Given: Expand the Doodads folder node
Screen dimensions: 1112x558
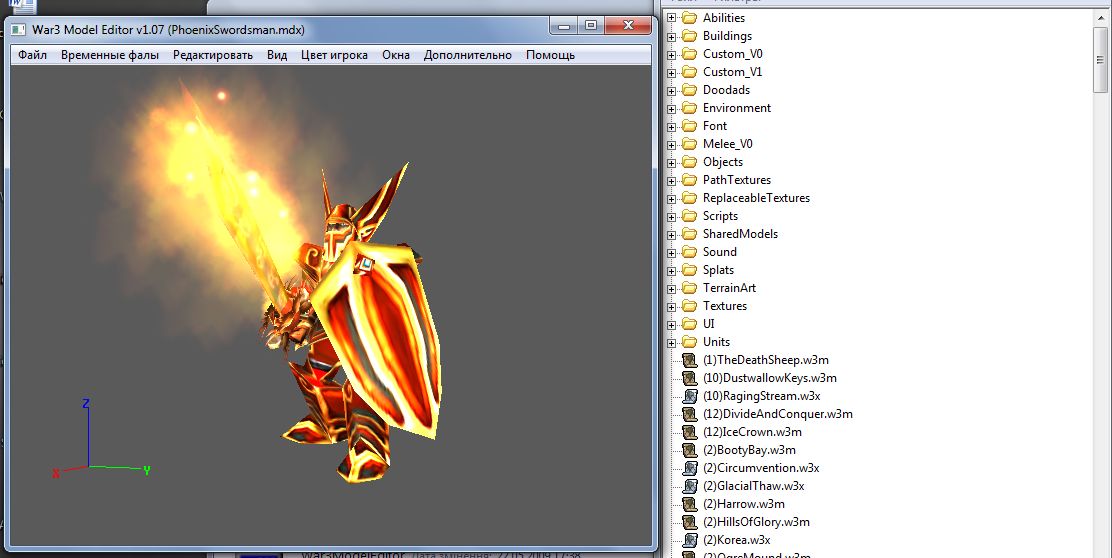Looking at the screenshot, I should pyautogui.click(x=671, y=90).
